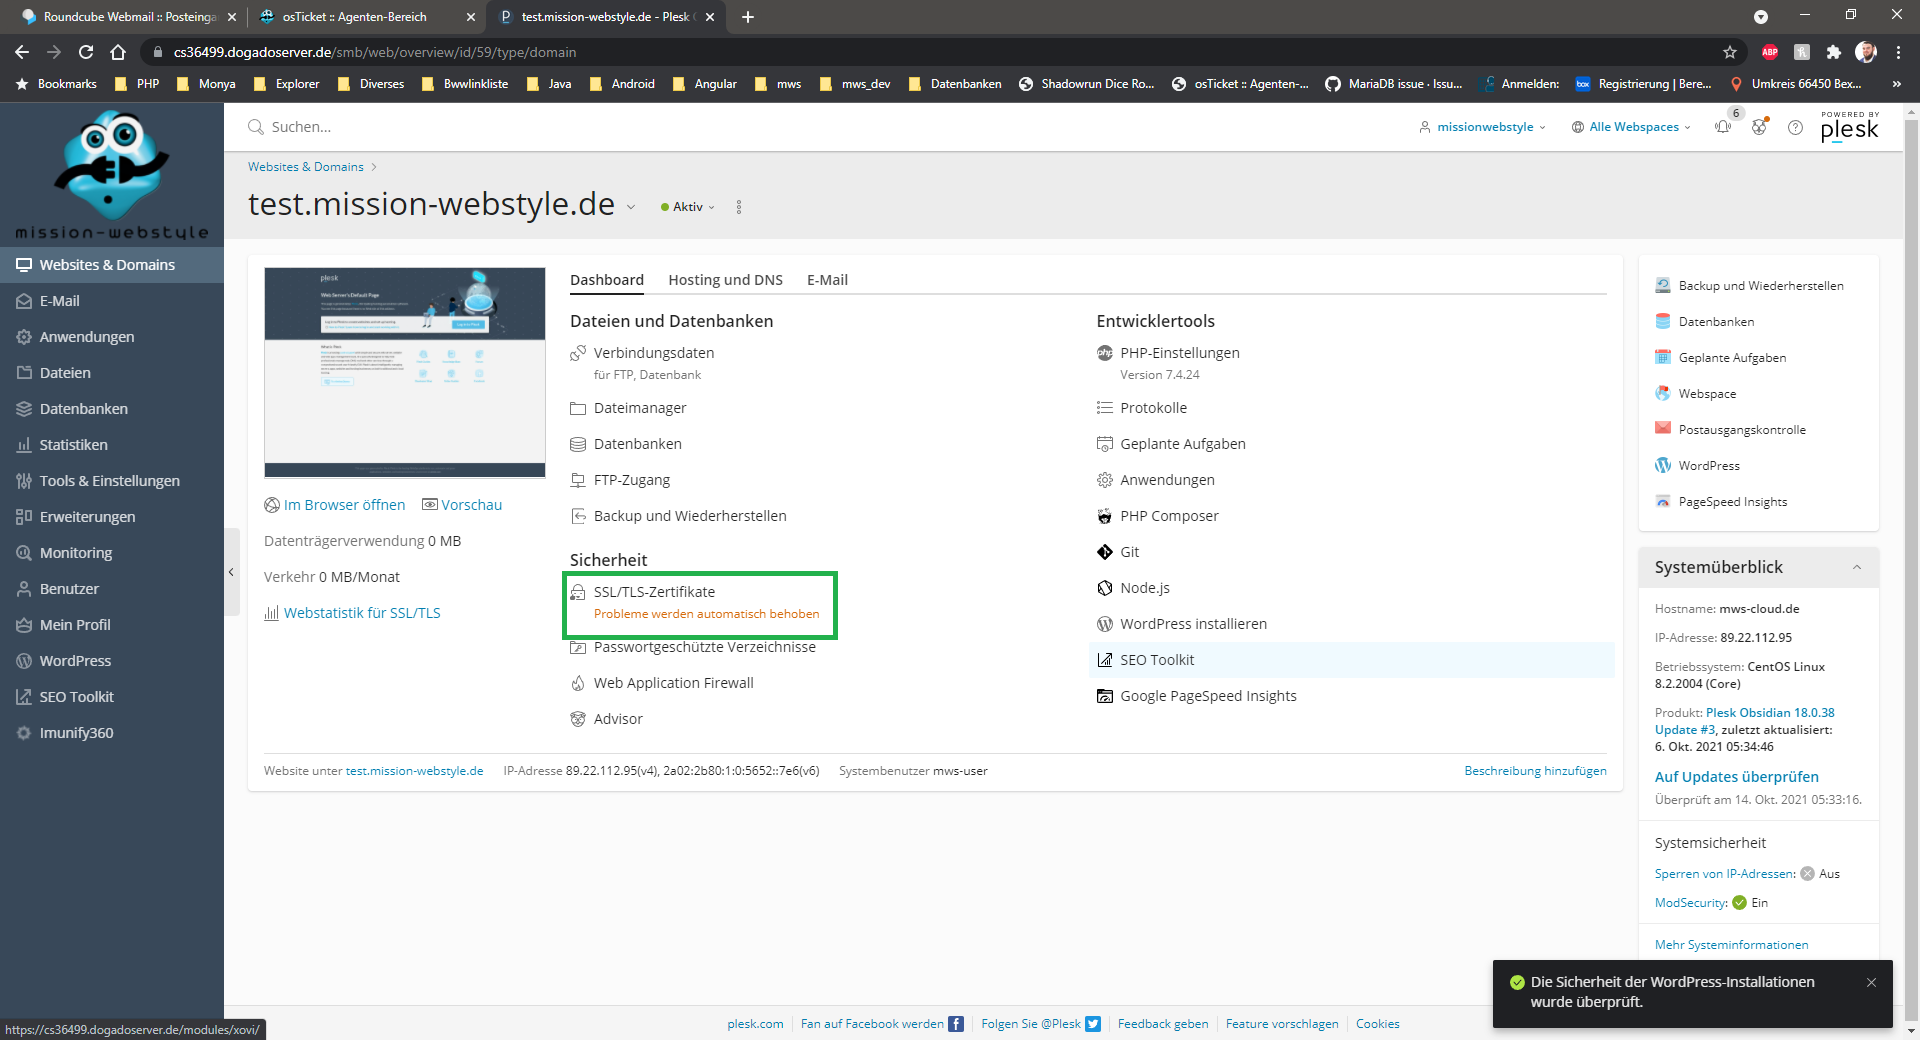Open the Alle Webspaces dropdown
Screen dimensions: 1920x1040
pyautogui.click(x=1632, y=127)
